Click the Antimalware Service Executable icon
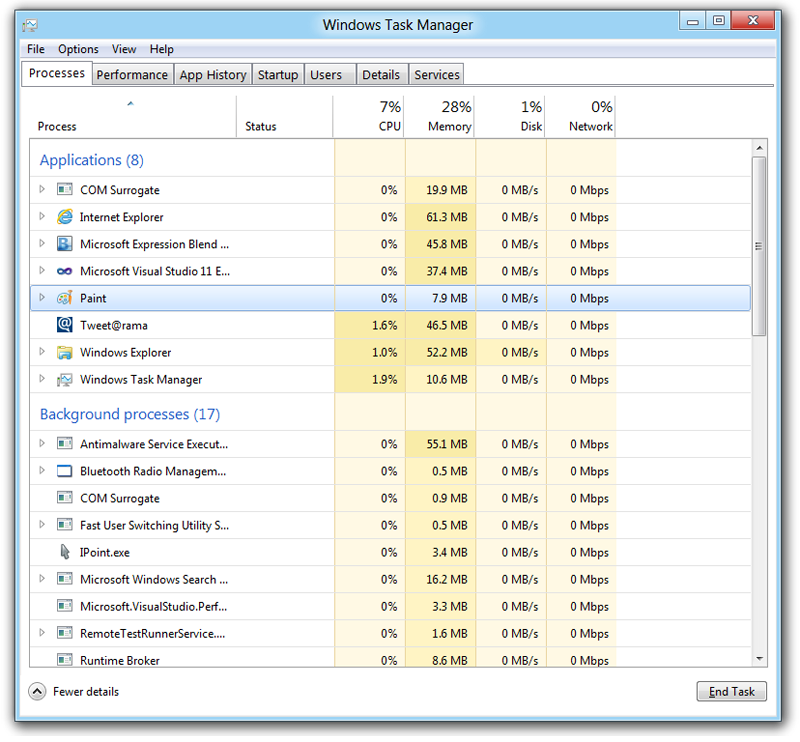800x742 pixels. pos(63,444)
